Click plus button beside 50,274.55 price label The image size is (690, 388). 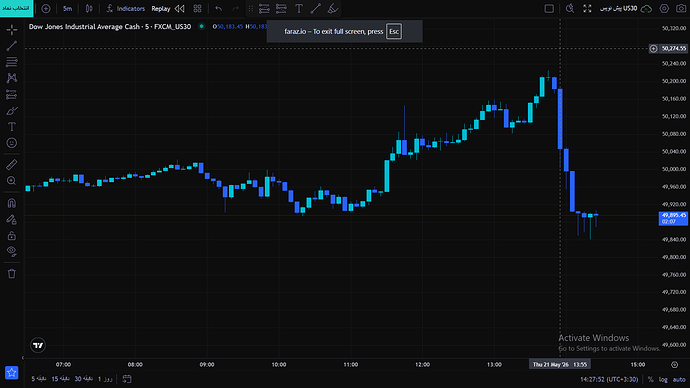coord(653,48)
